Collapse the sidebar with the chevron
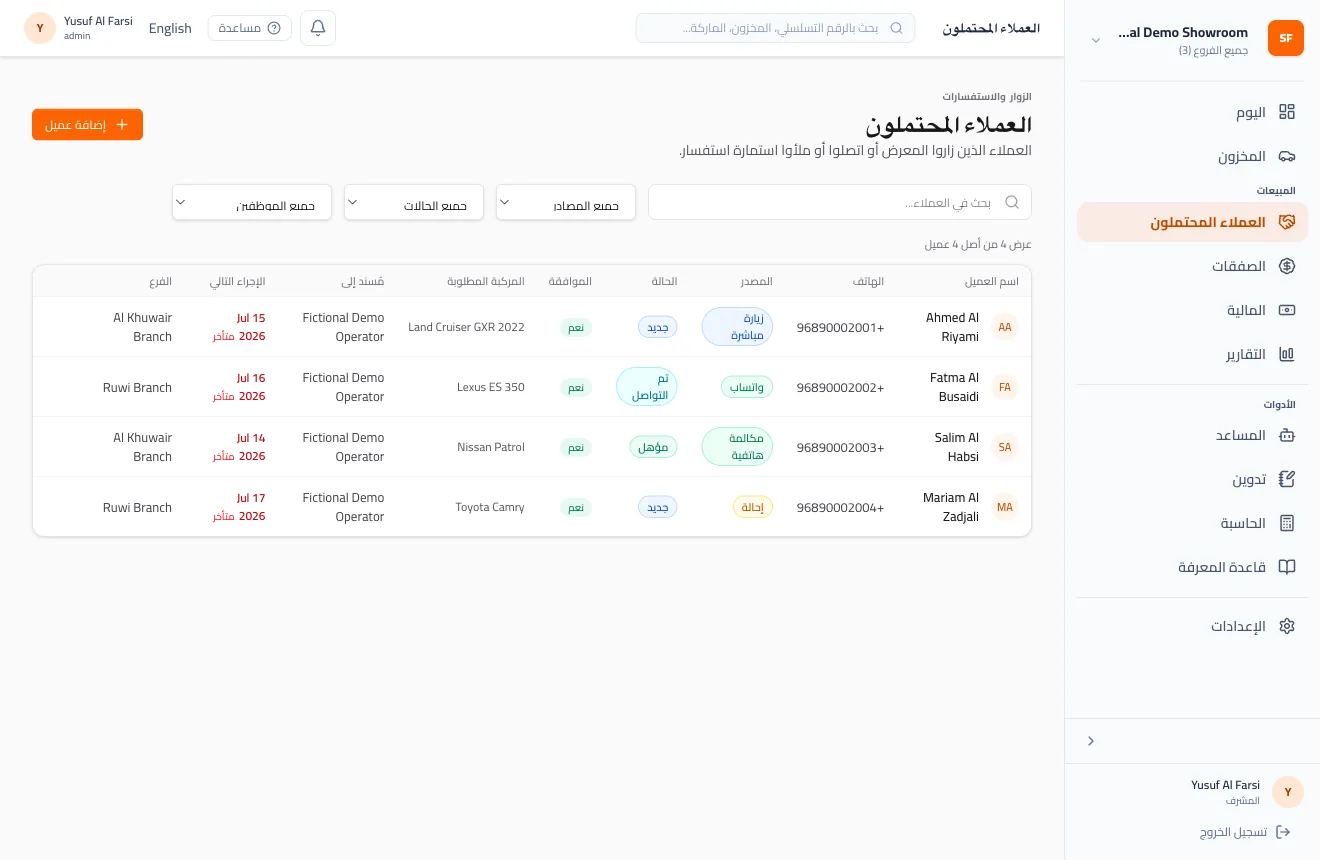This screenshot has width=1320, height=860. 1091,741
